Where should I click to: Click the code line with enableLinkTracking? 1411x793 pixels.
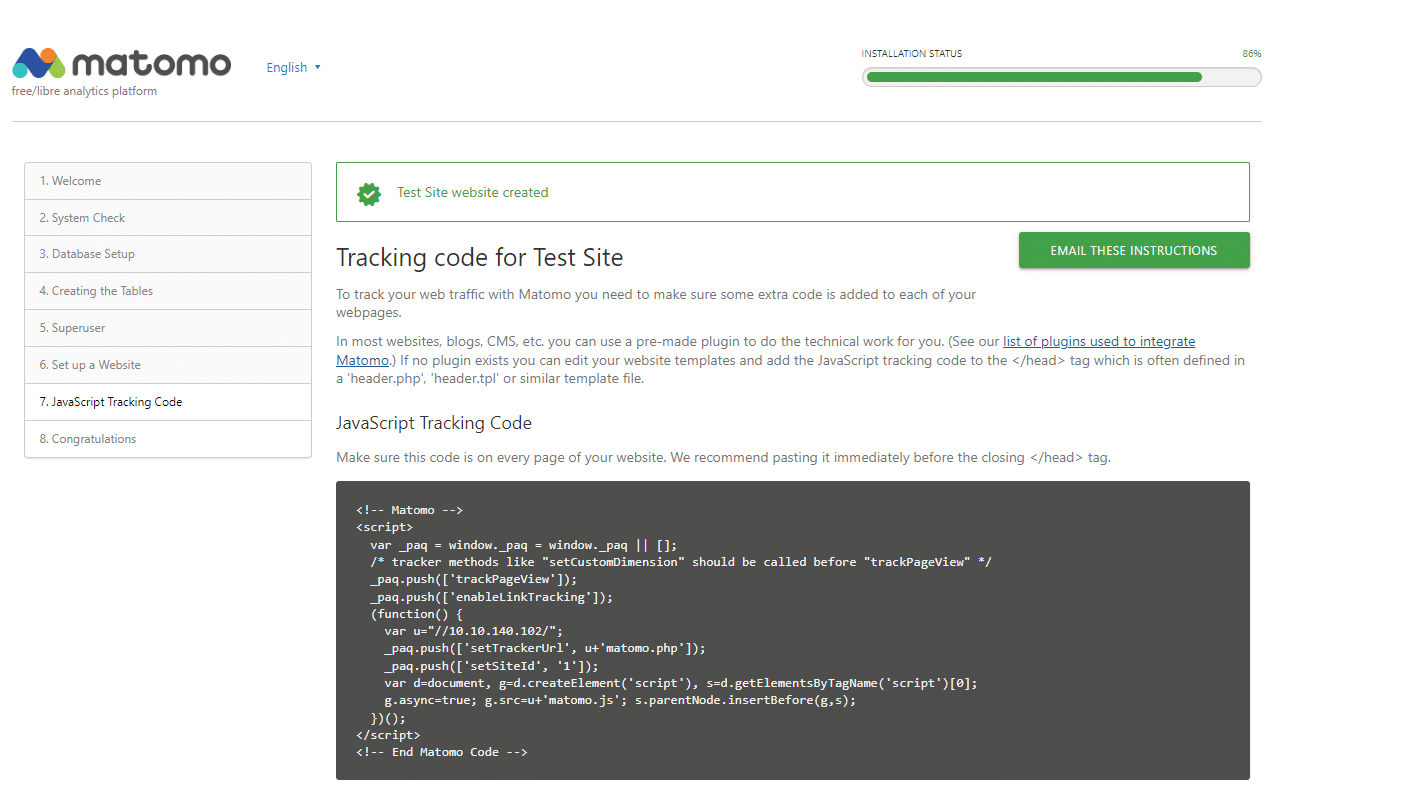[491, 597]
